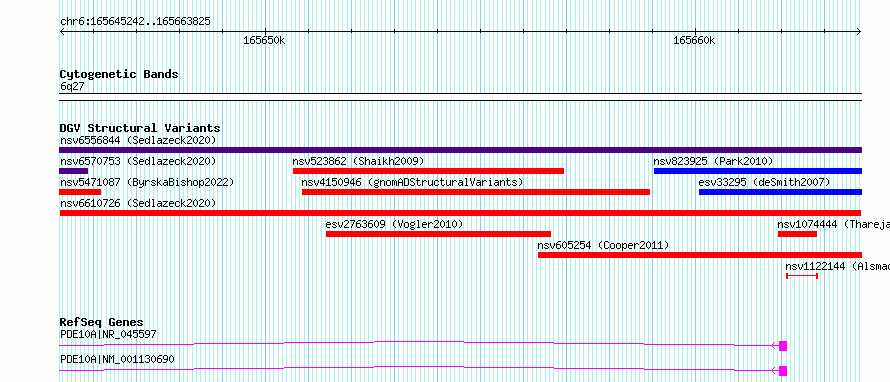
Task: Click the DGV Structural Variants track heading
Action: [x=140, y=128]
